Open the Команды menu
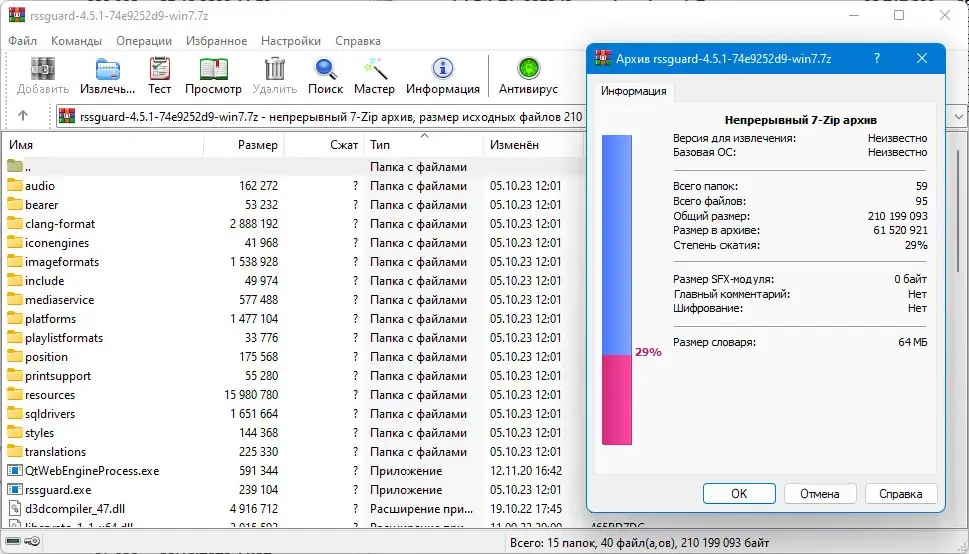This screenshot has height=554, width=969. click(76, 41)
